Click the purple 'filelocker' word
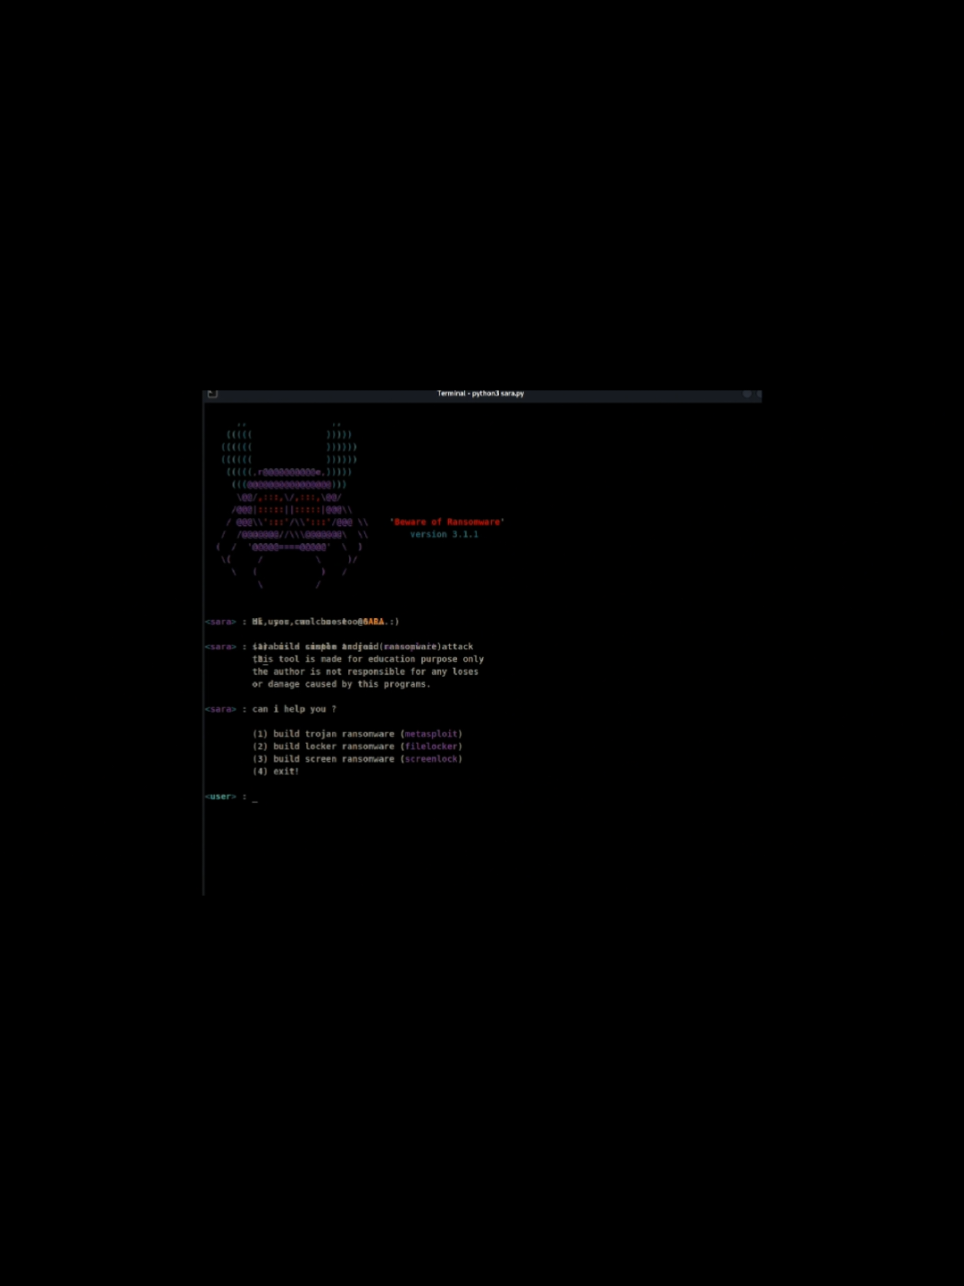Screen dimensions: 964x1286 (431, 747)
